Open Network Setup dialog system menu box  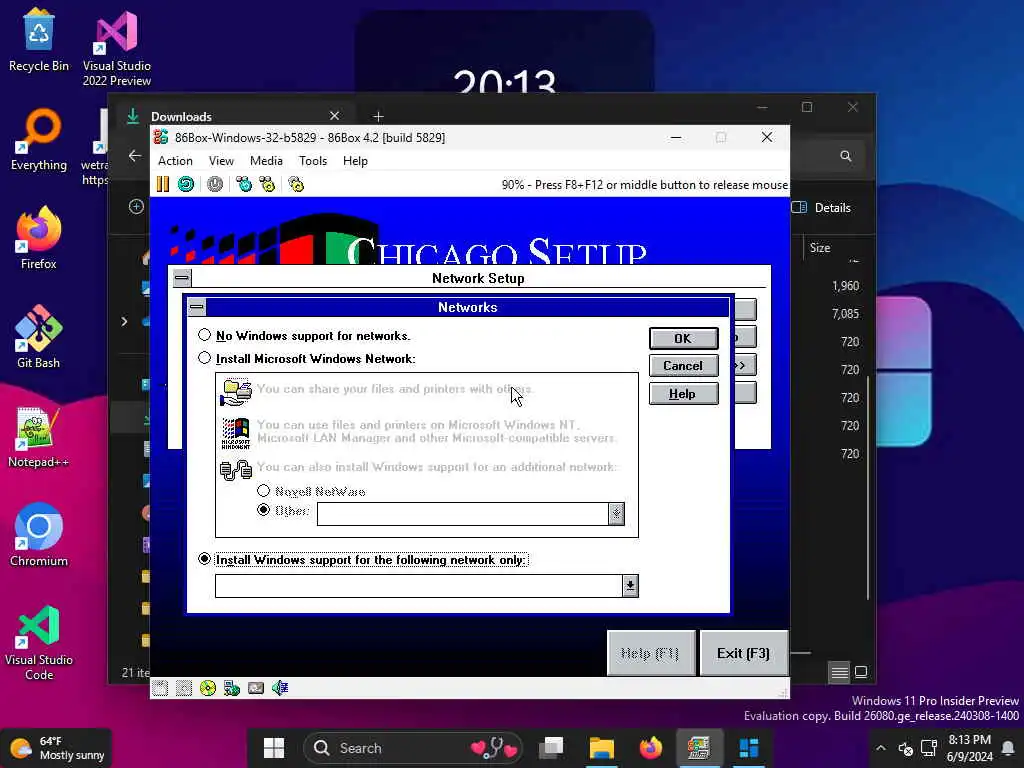click(x=182, y=278)
